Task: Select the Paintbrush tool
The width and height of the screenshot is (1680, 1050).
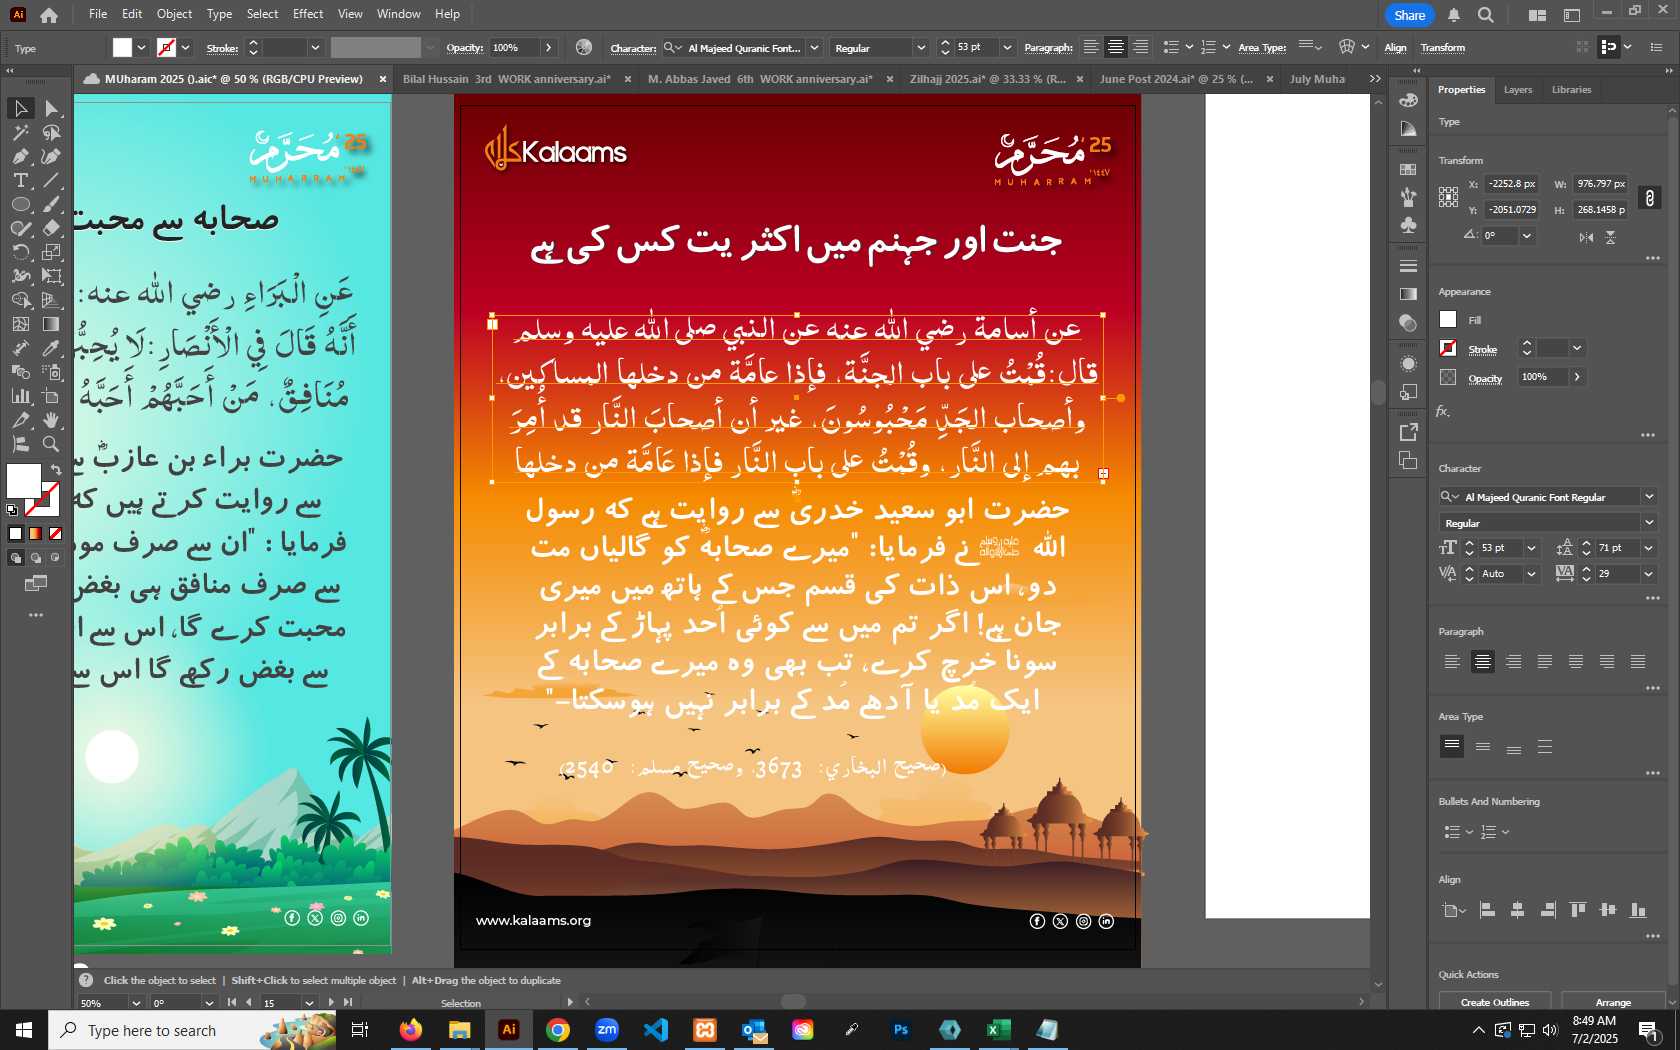Action: [52, 204]
